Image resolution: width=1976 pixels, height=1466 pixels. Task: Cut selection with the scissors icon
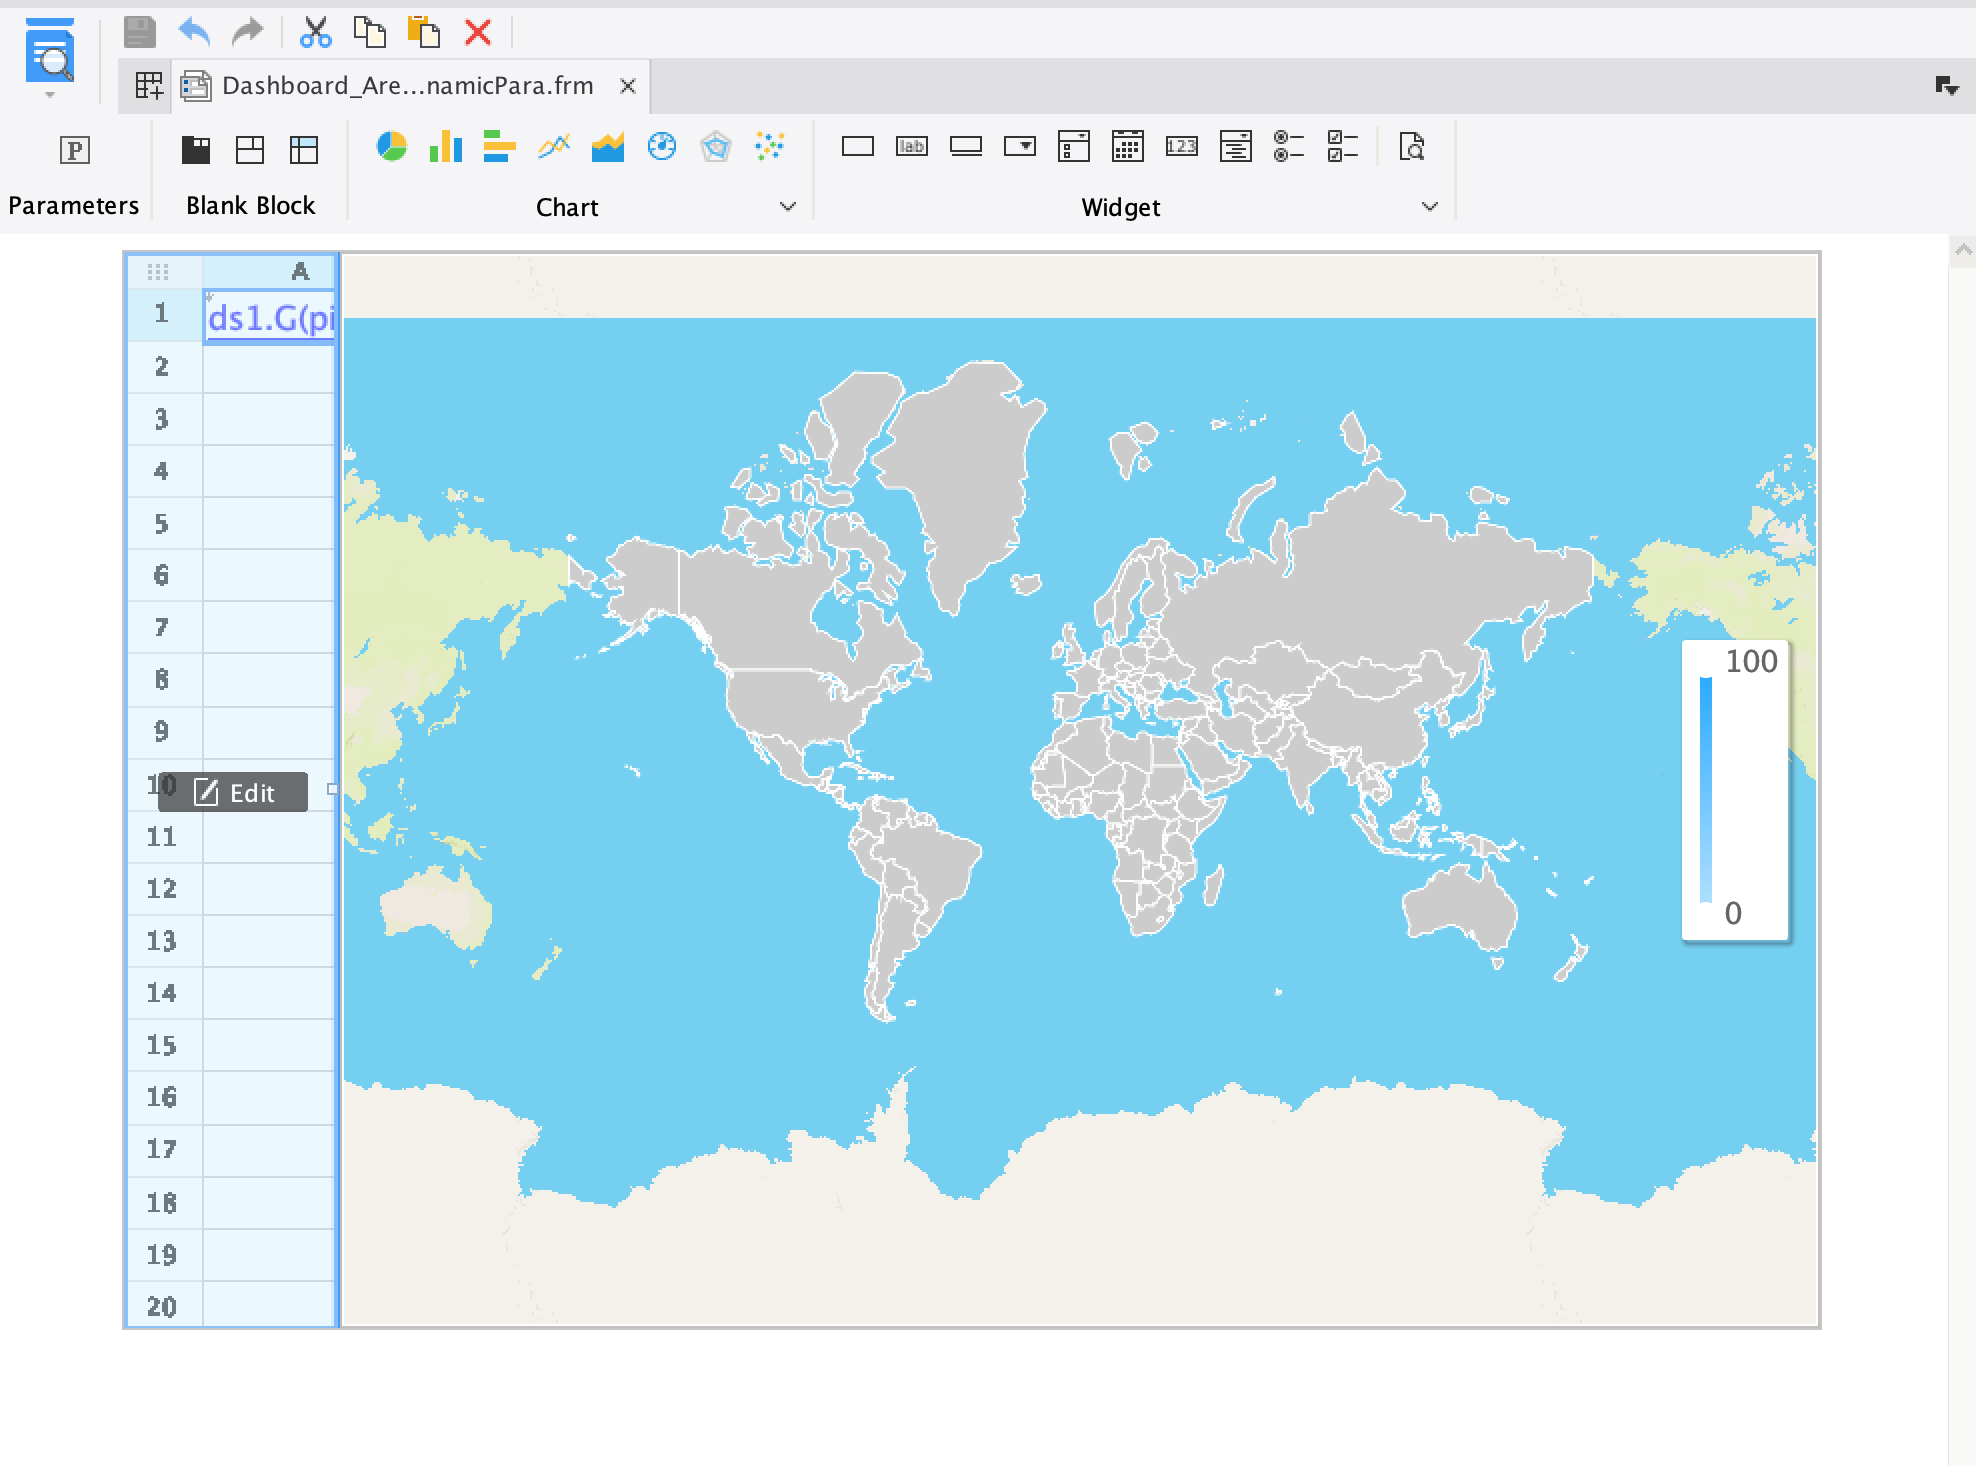click(316, 32)
